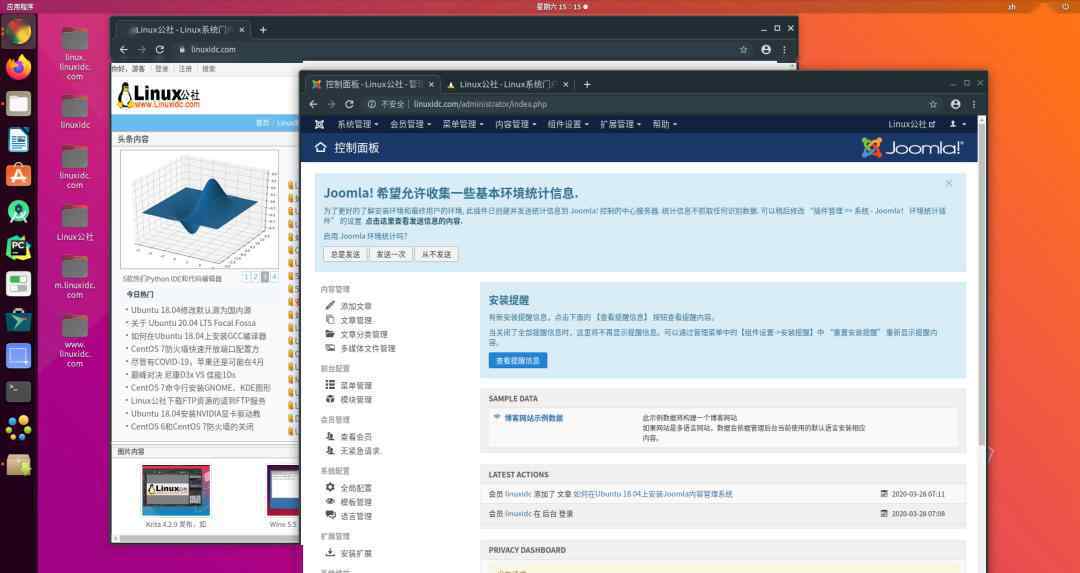Expand the 帮助 dropdown menu
Image resolution: width=1080 pixels, height=573 pixels.
[665, 124]
